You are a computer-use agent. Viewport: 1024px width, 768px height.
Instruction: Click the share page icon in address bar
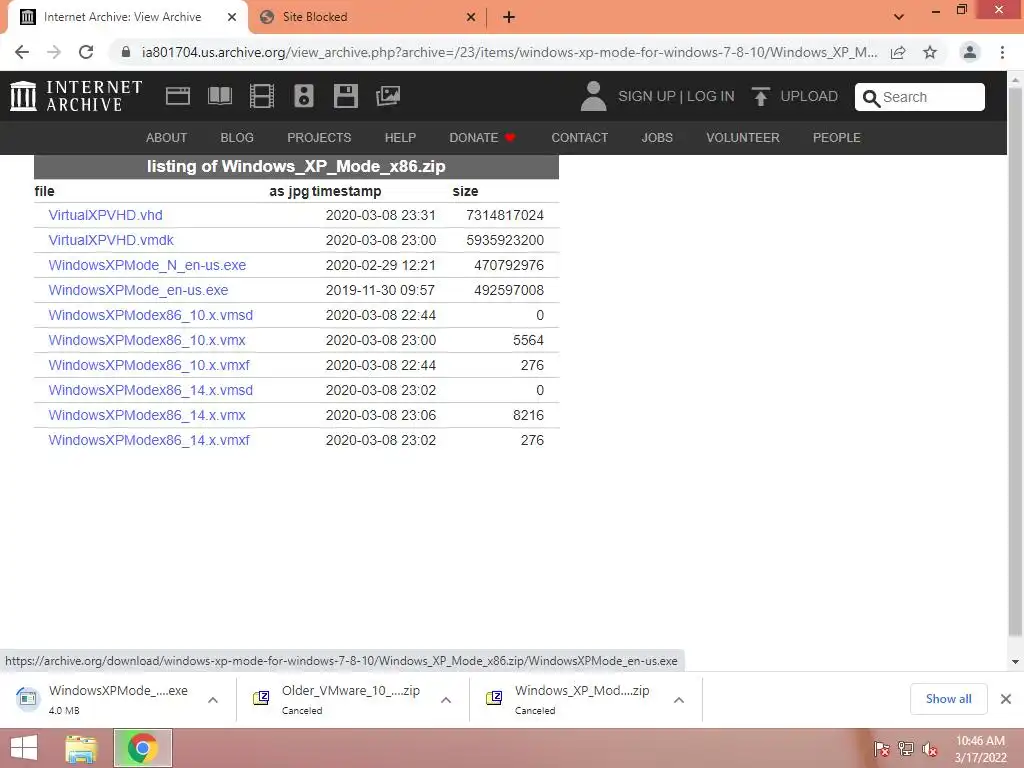click(x=898, y=52)
